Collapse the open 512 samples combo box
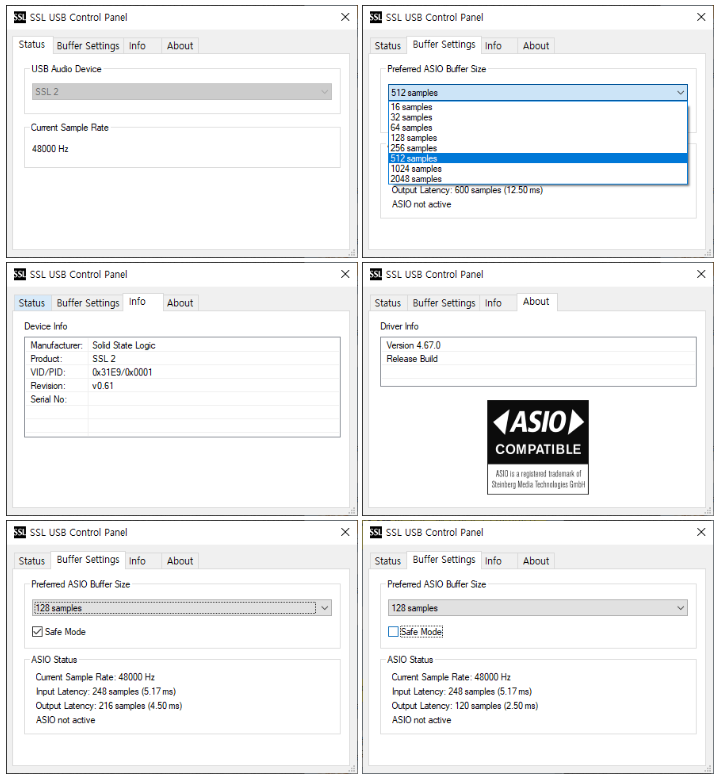Image resolution: width=721 pixels, height=781 pixels. 538,93
